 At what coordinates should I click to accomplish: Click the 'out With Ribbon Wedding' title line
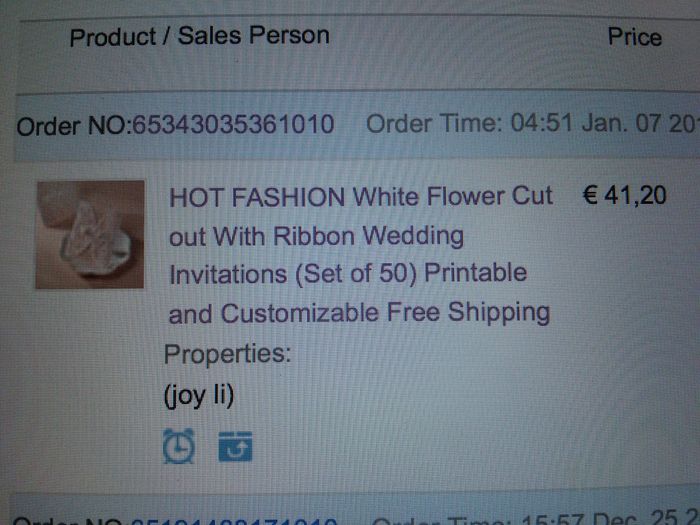pos(316,236)
